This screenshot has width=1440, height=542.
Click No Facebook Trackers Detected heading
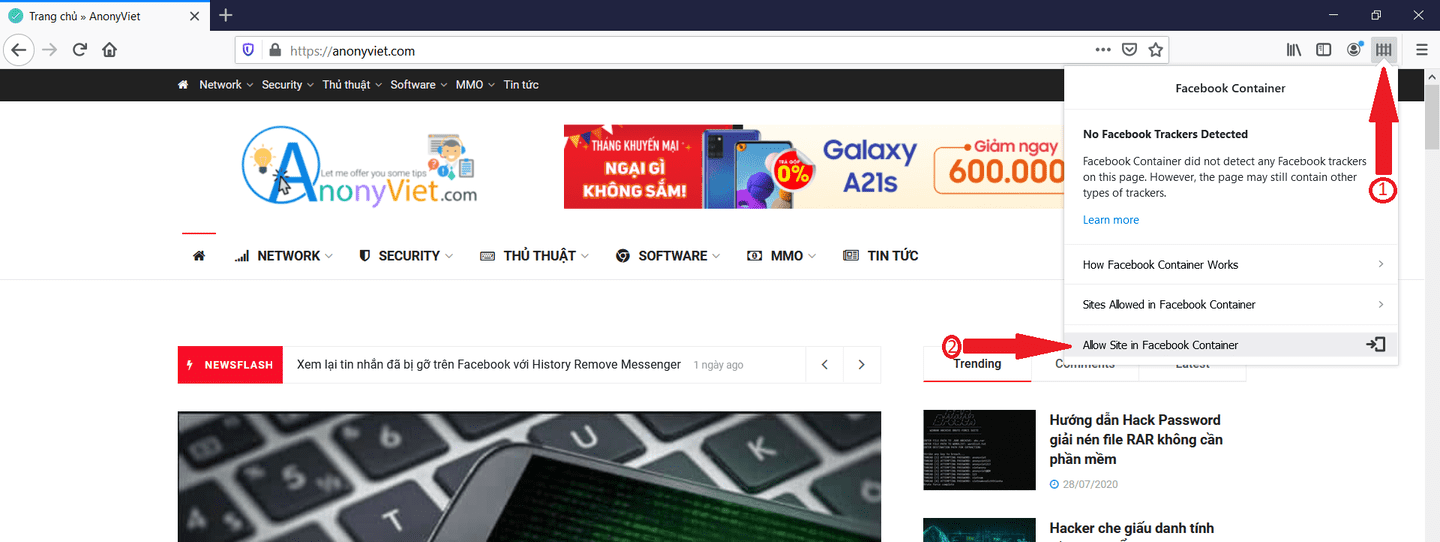pos(1165,134)
